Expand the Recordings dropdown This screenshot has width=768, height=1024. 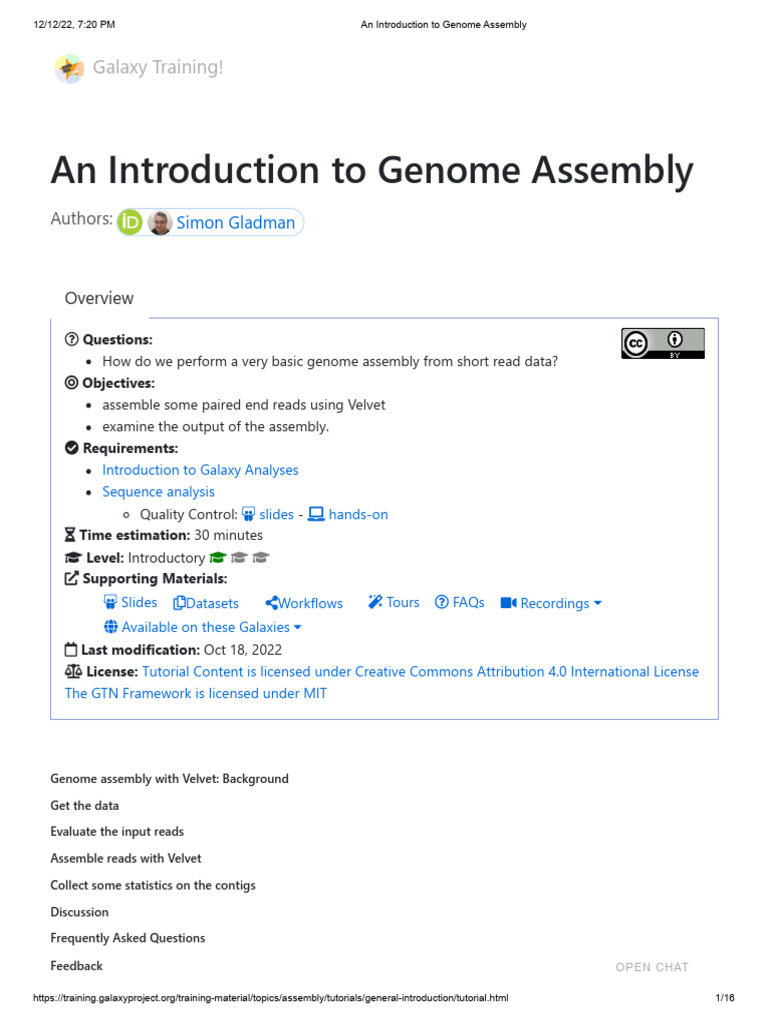coord(551,603)
